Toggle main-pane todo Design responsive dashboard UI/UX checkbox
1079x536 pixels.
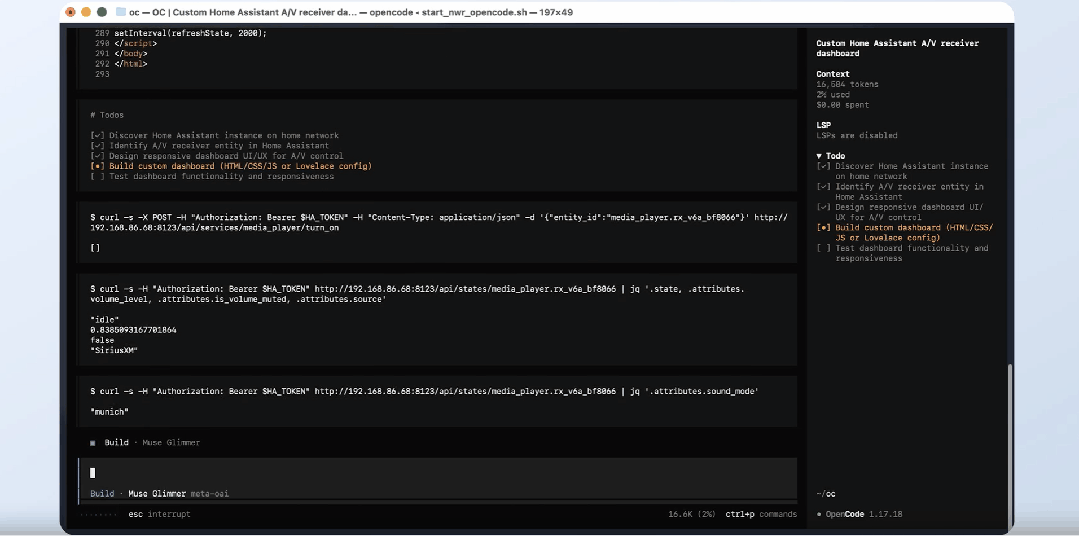click(97, 156)
